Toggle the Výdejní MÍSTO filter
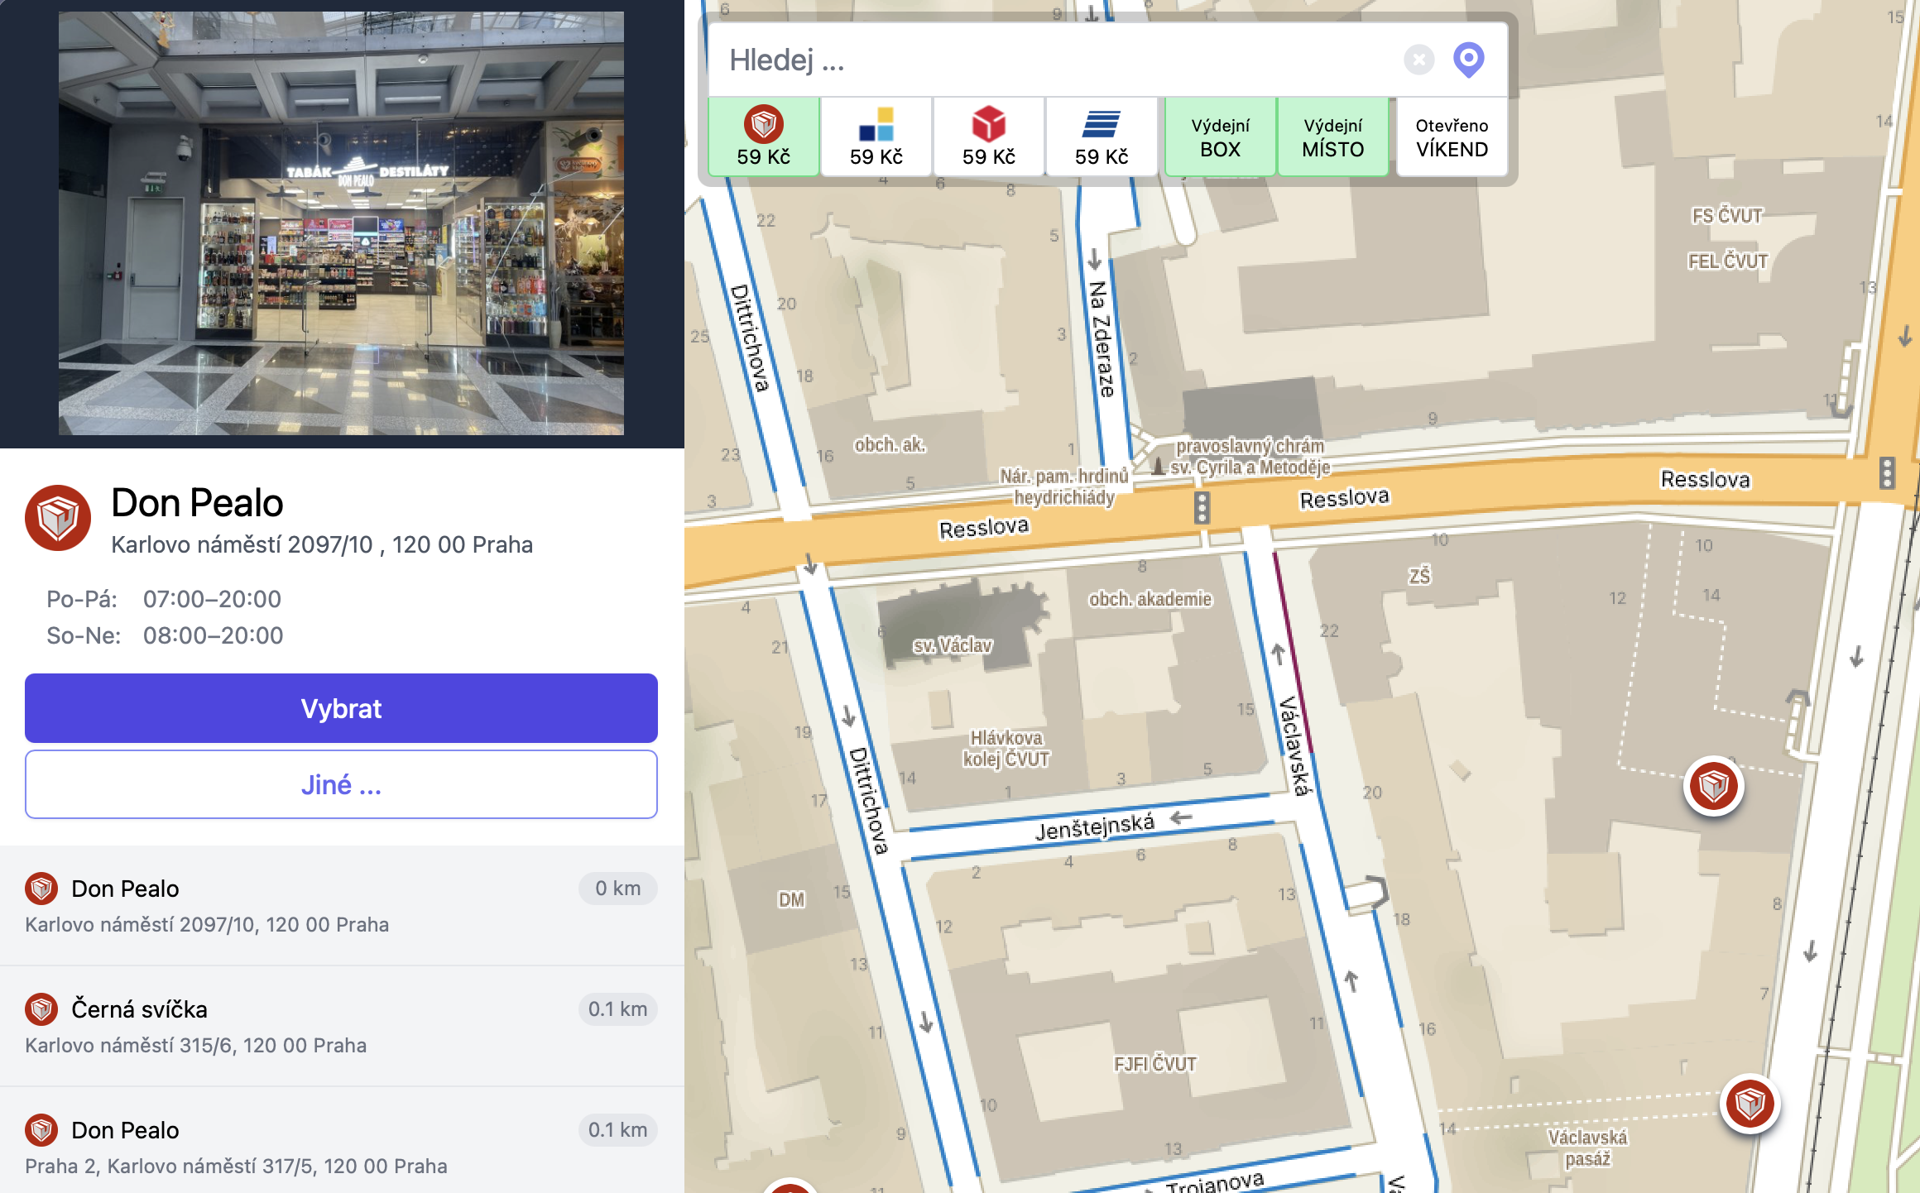Image resolution: width=1920 pixels, height=1193 pixels. tap(1333, 136)
